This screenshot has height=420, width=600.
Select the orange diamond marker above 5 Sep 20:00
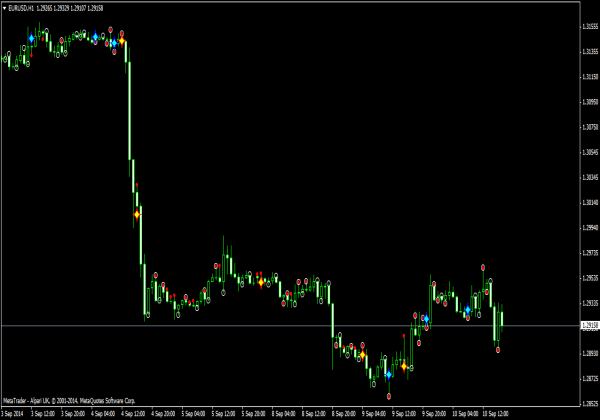261,283
